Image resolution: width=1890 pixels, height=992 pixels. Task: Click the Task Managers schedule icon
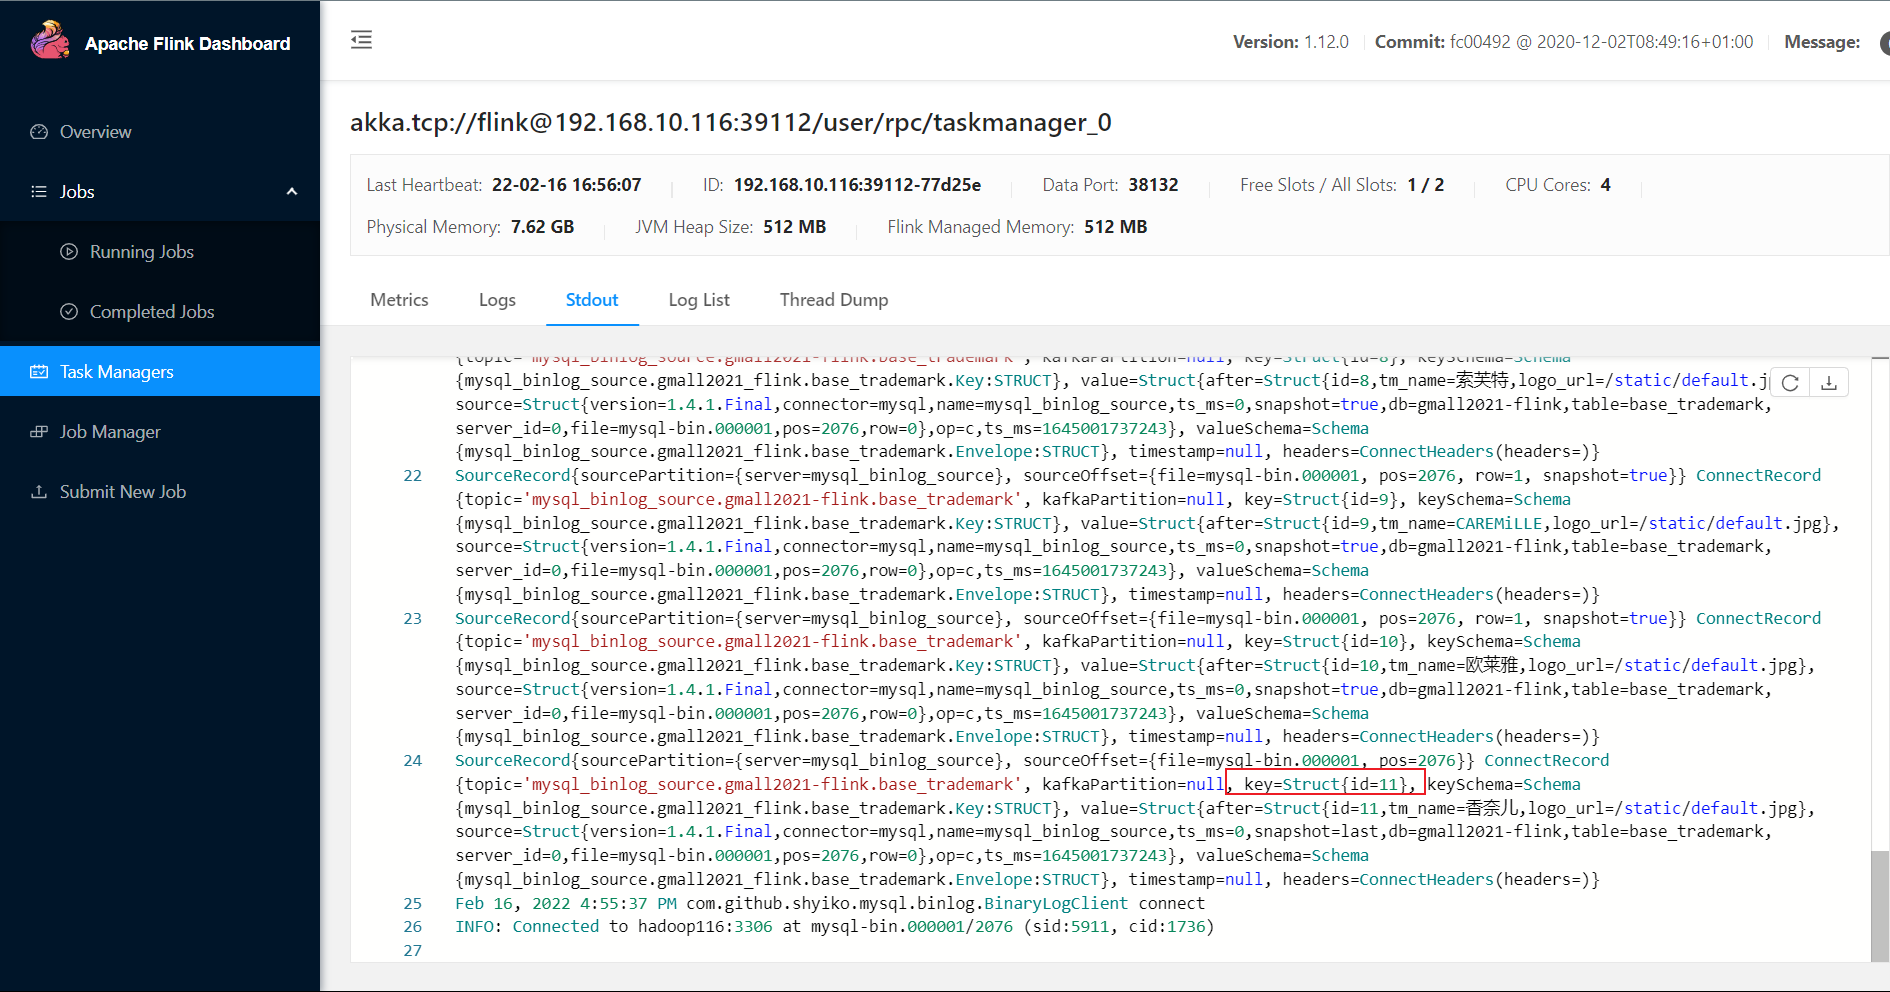39,372
